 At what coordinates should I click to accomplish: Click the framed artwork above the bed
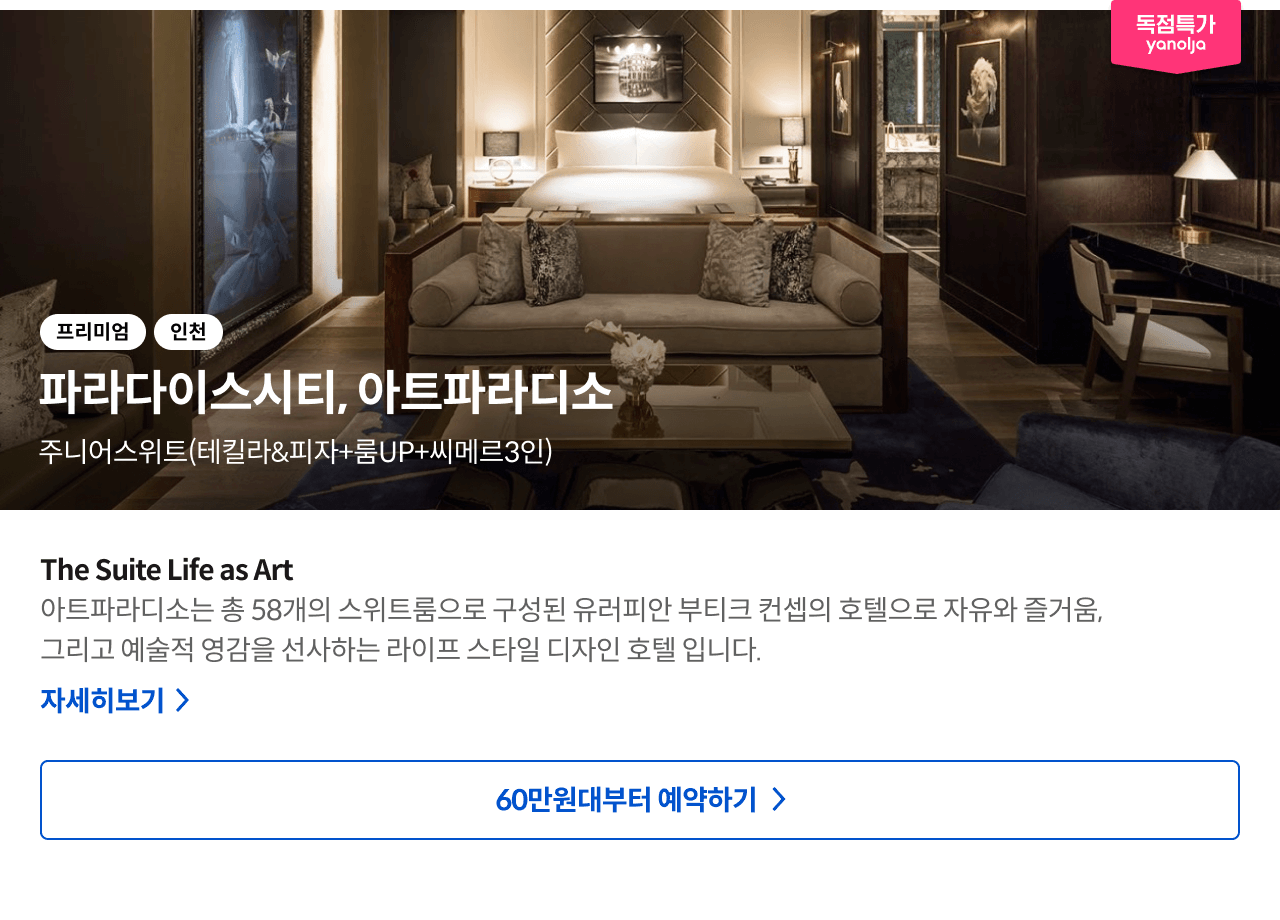(x=638, y=66)
